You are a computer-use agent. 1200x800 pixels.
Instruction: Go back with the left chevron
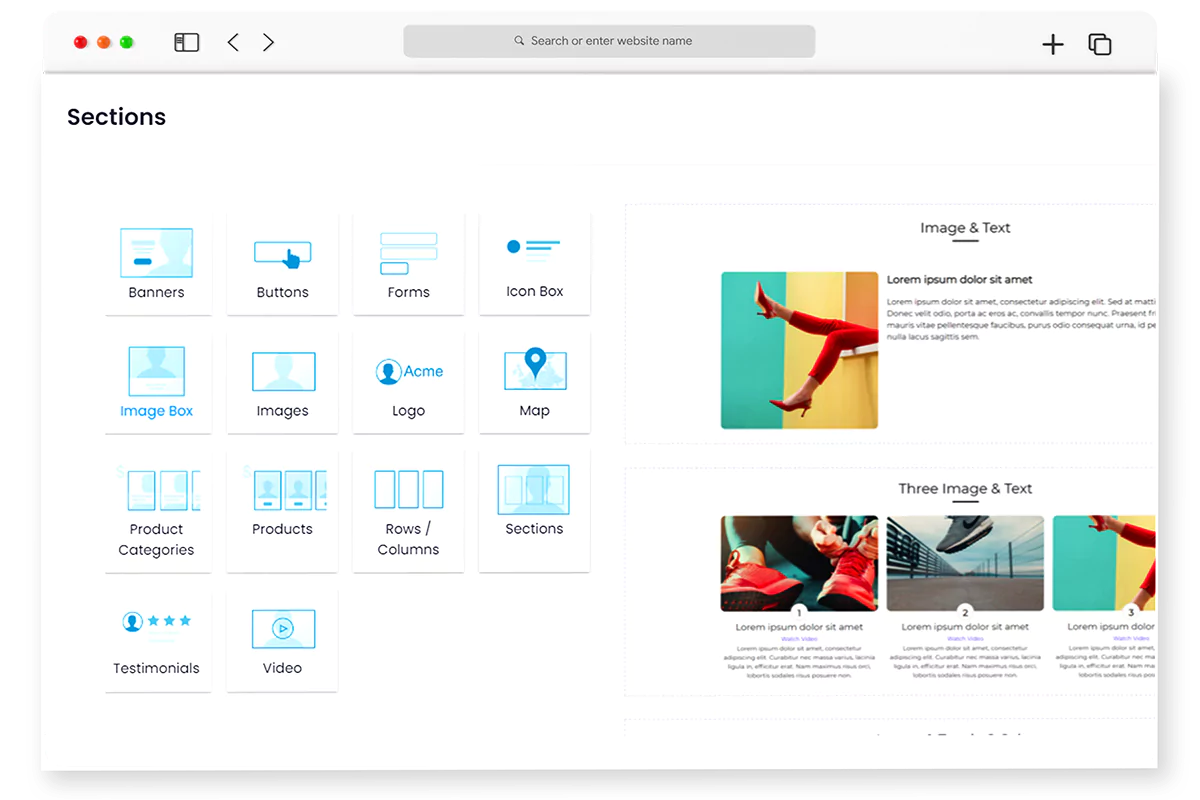pyautogui.click(x=233, y=42)
